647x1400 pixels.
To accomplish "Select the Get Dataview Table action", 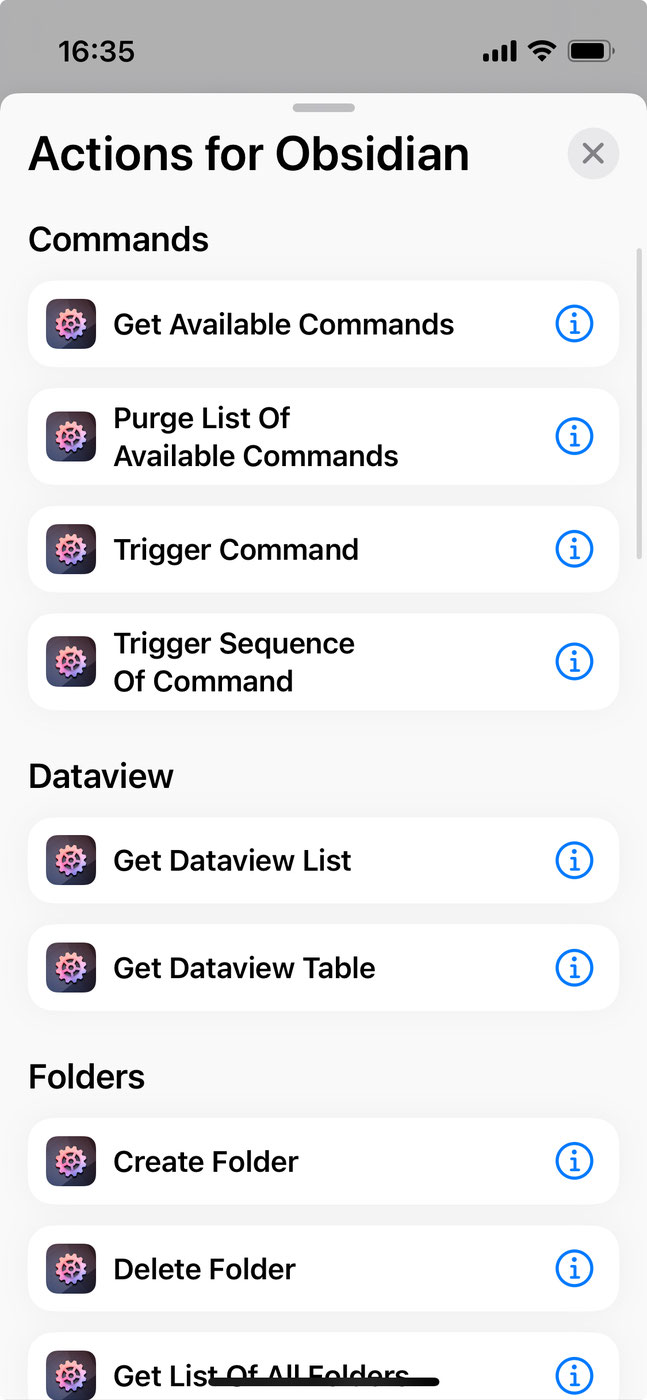I will 244,968.
